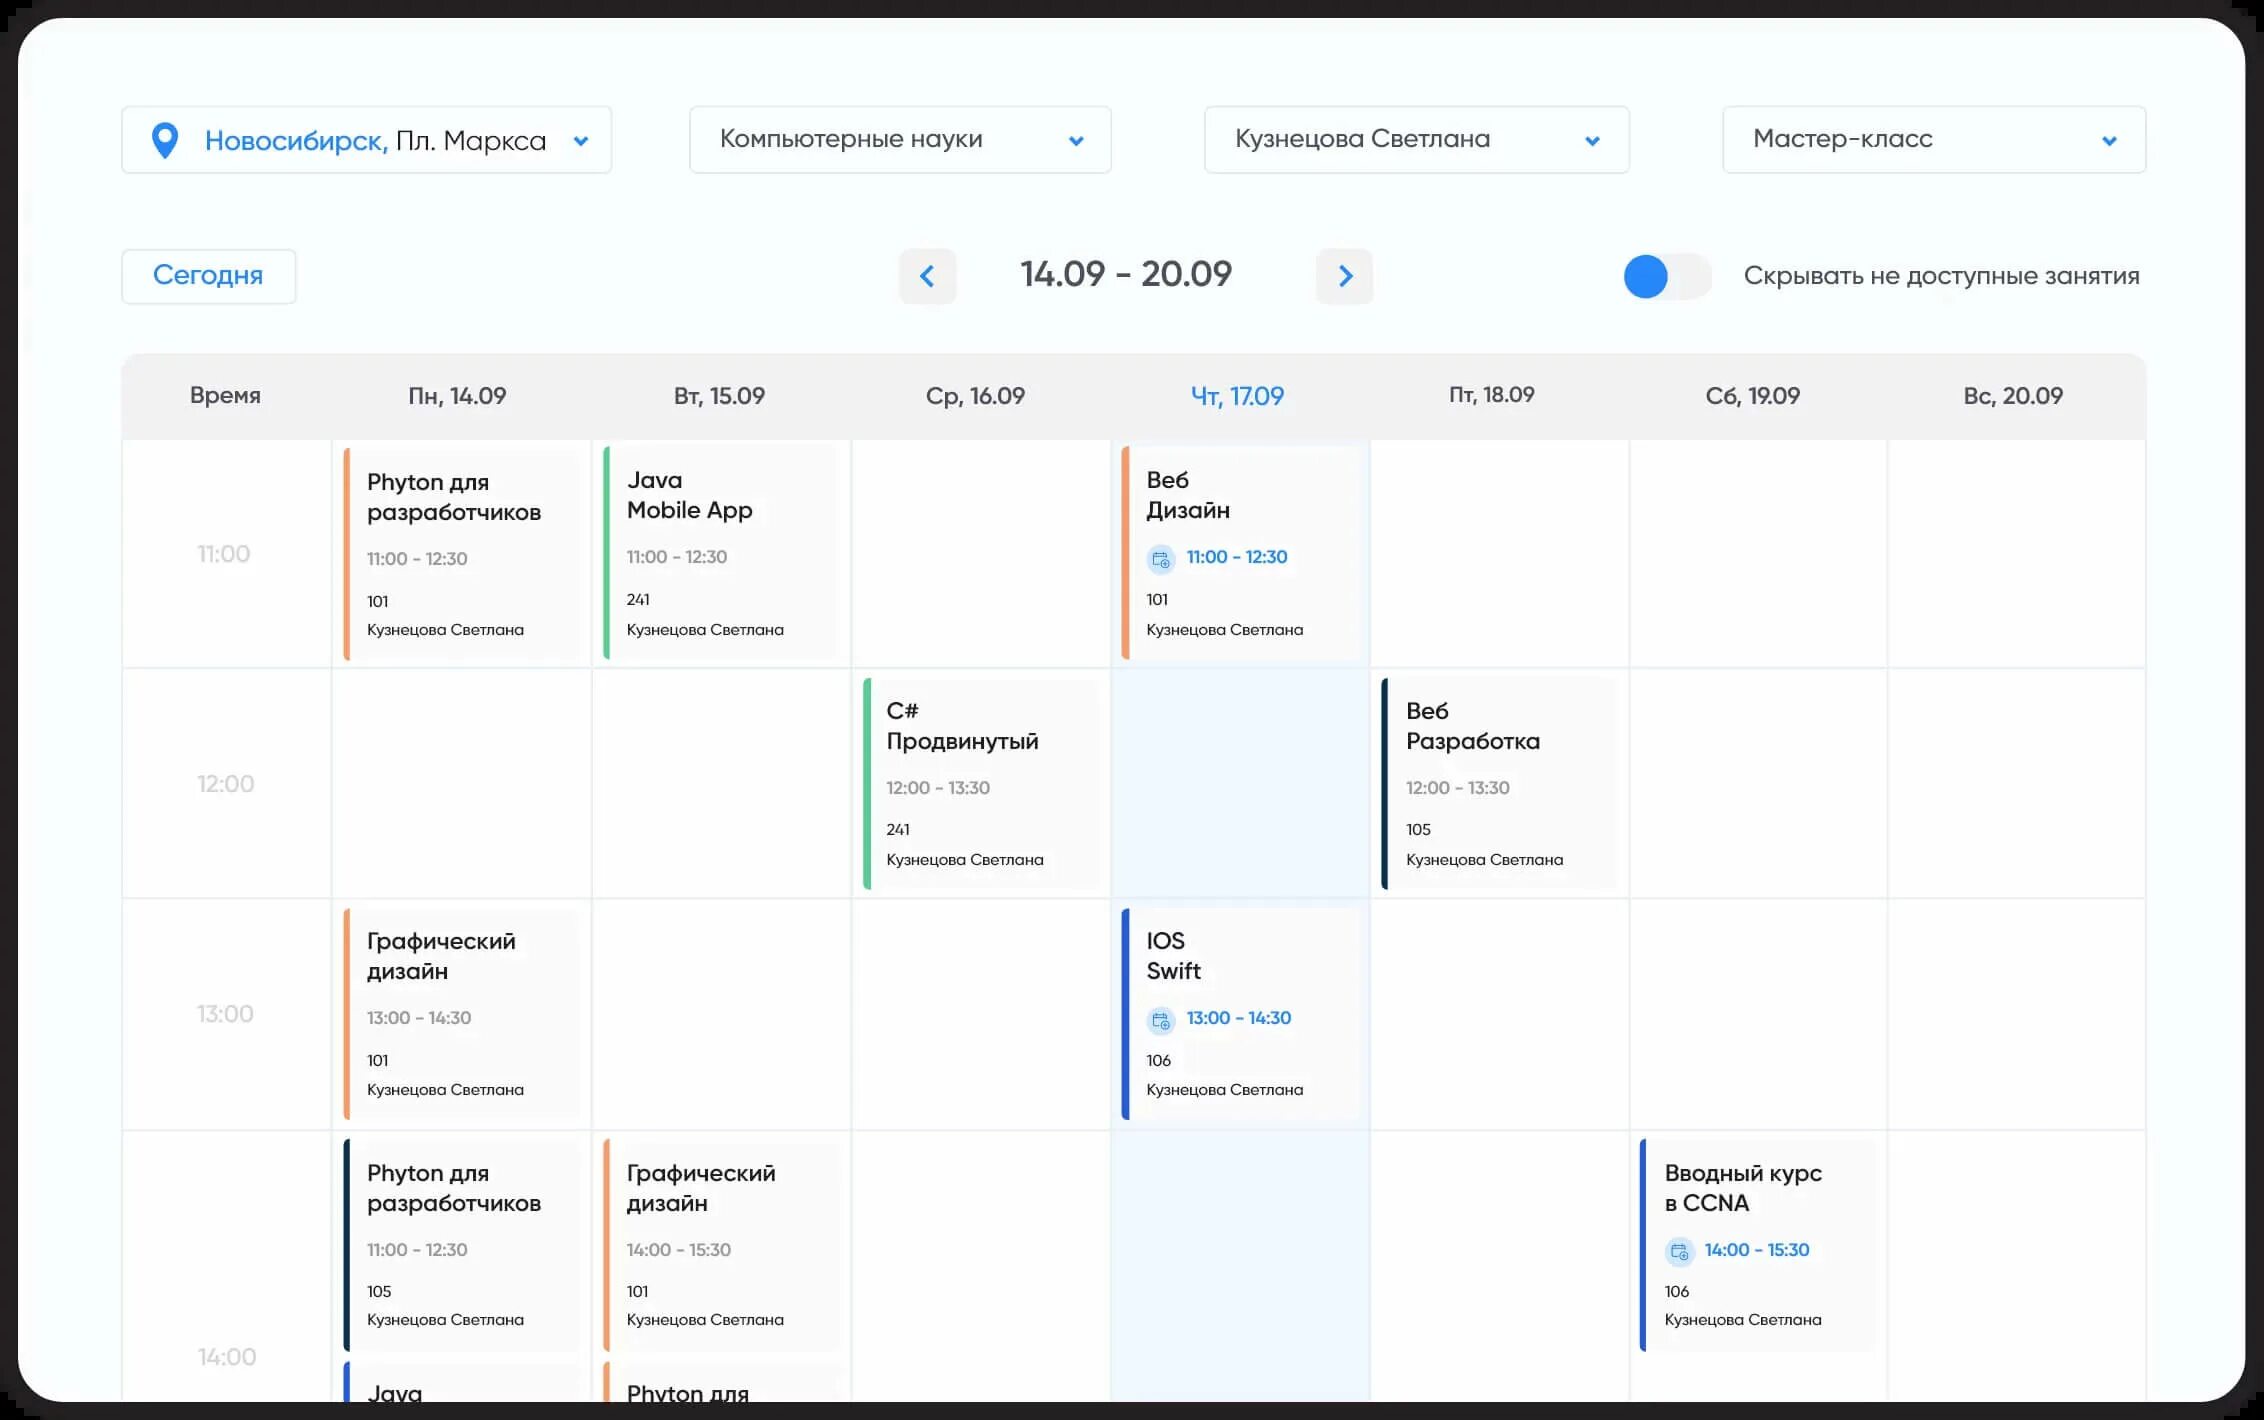Click room 106 on the IOS Swift card

click(x=1158, y=1061)
